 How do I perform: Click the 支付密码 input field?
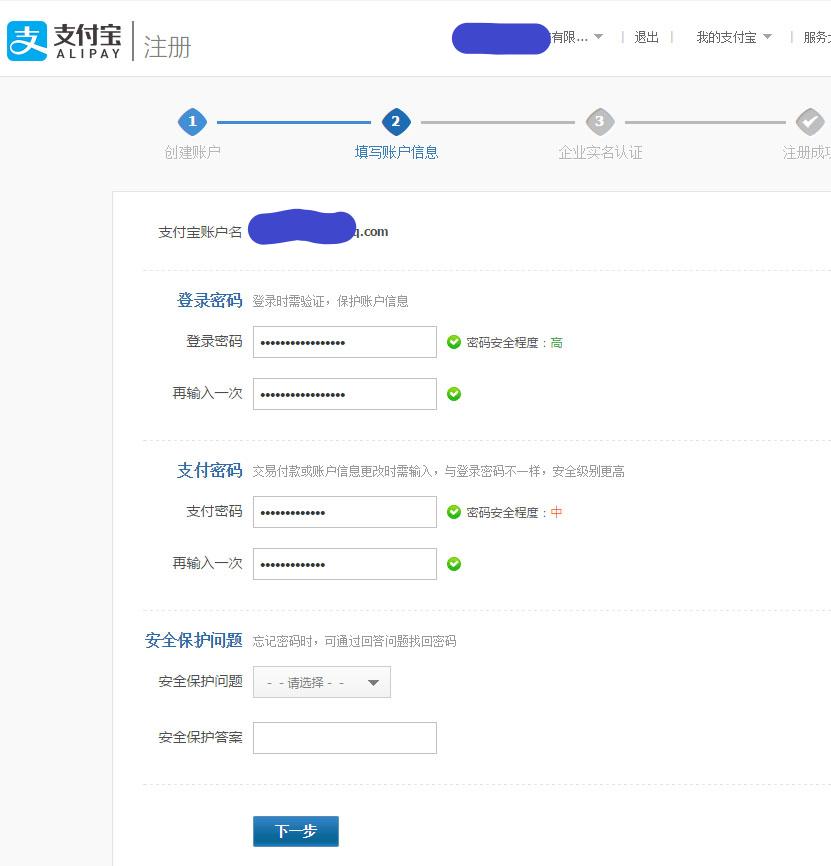tap(344, 511)
